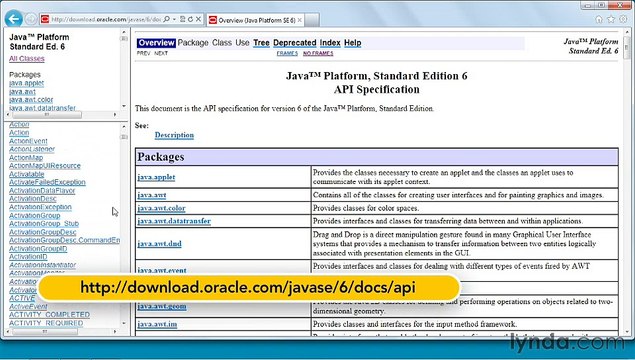The image size is (635, 360).
Task: Open the ActionMapUIResource class link
Action: [45, 166]
